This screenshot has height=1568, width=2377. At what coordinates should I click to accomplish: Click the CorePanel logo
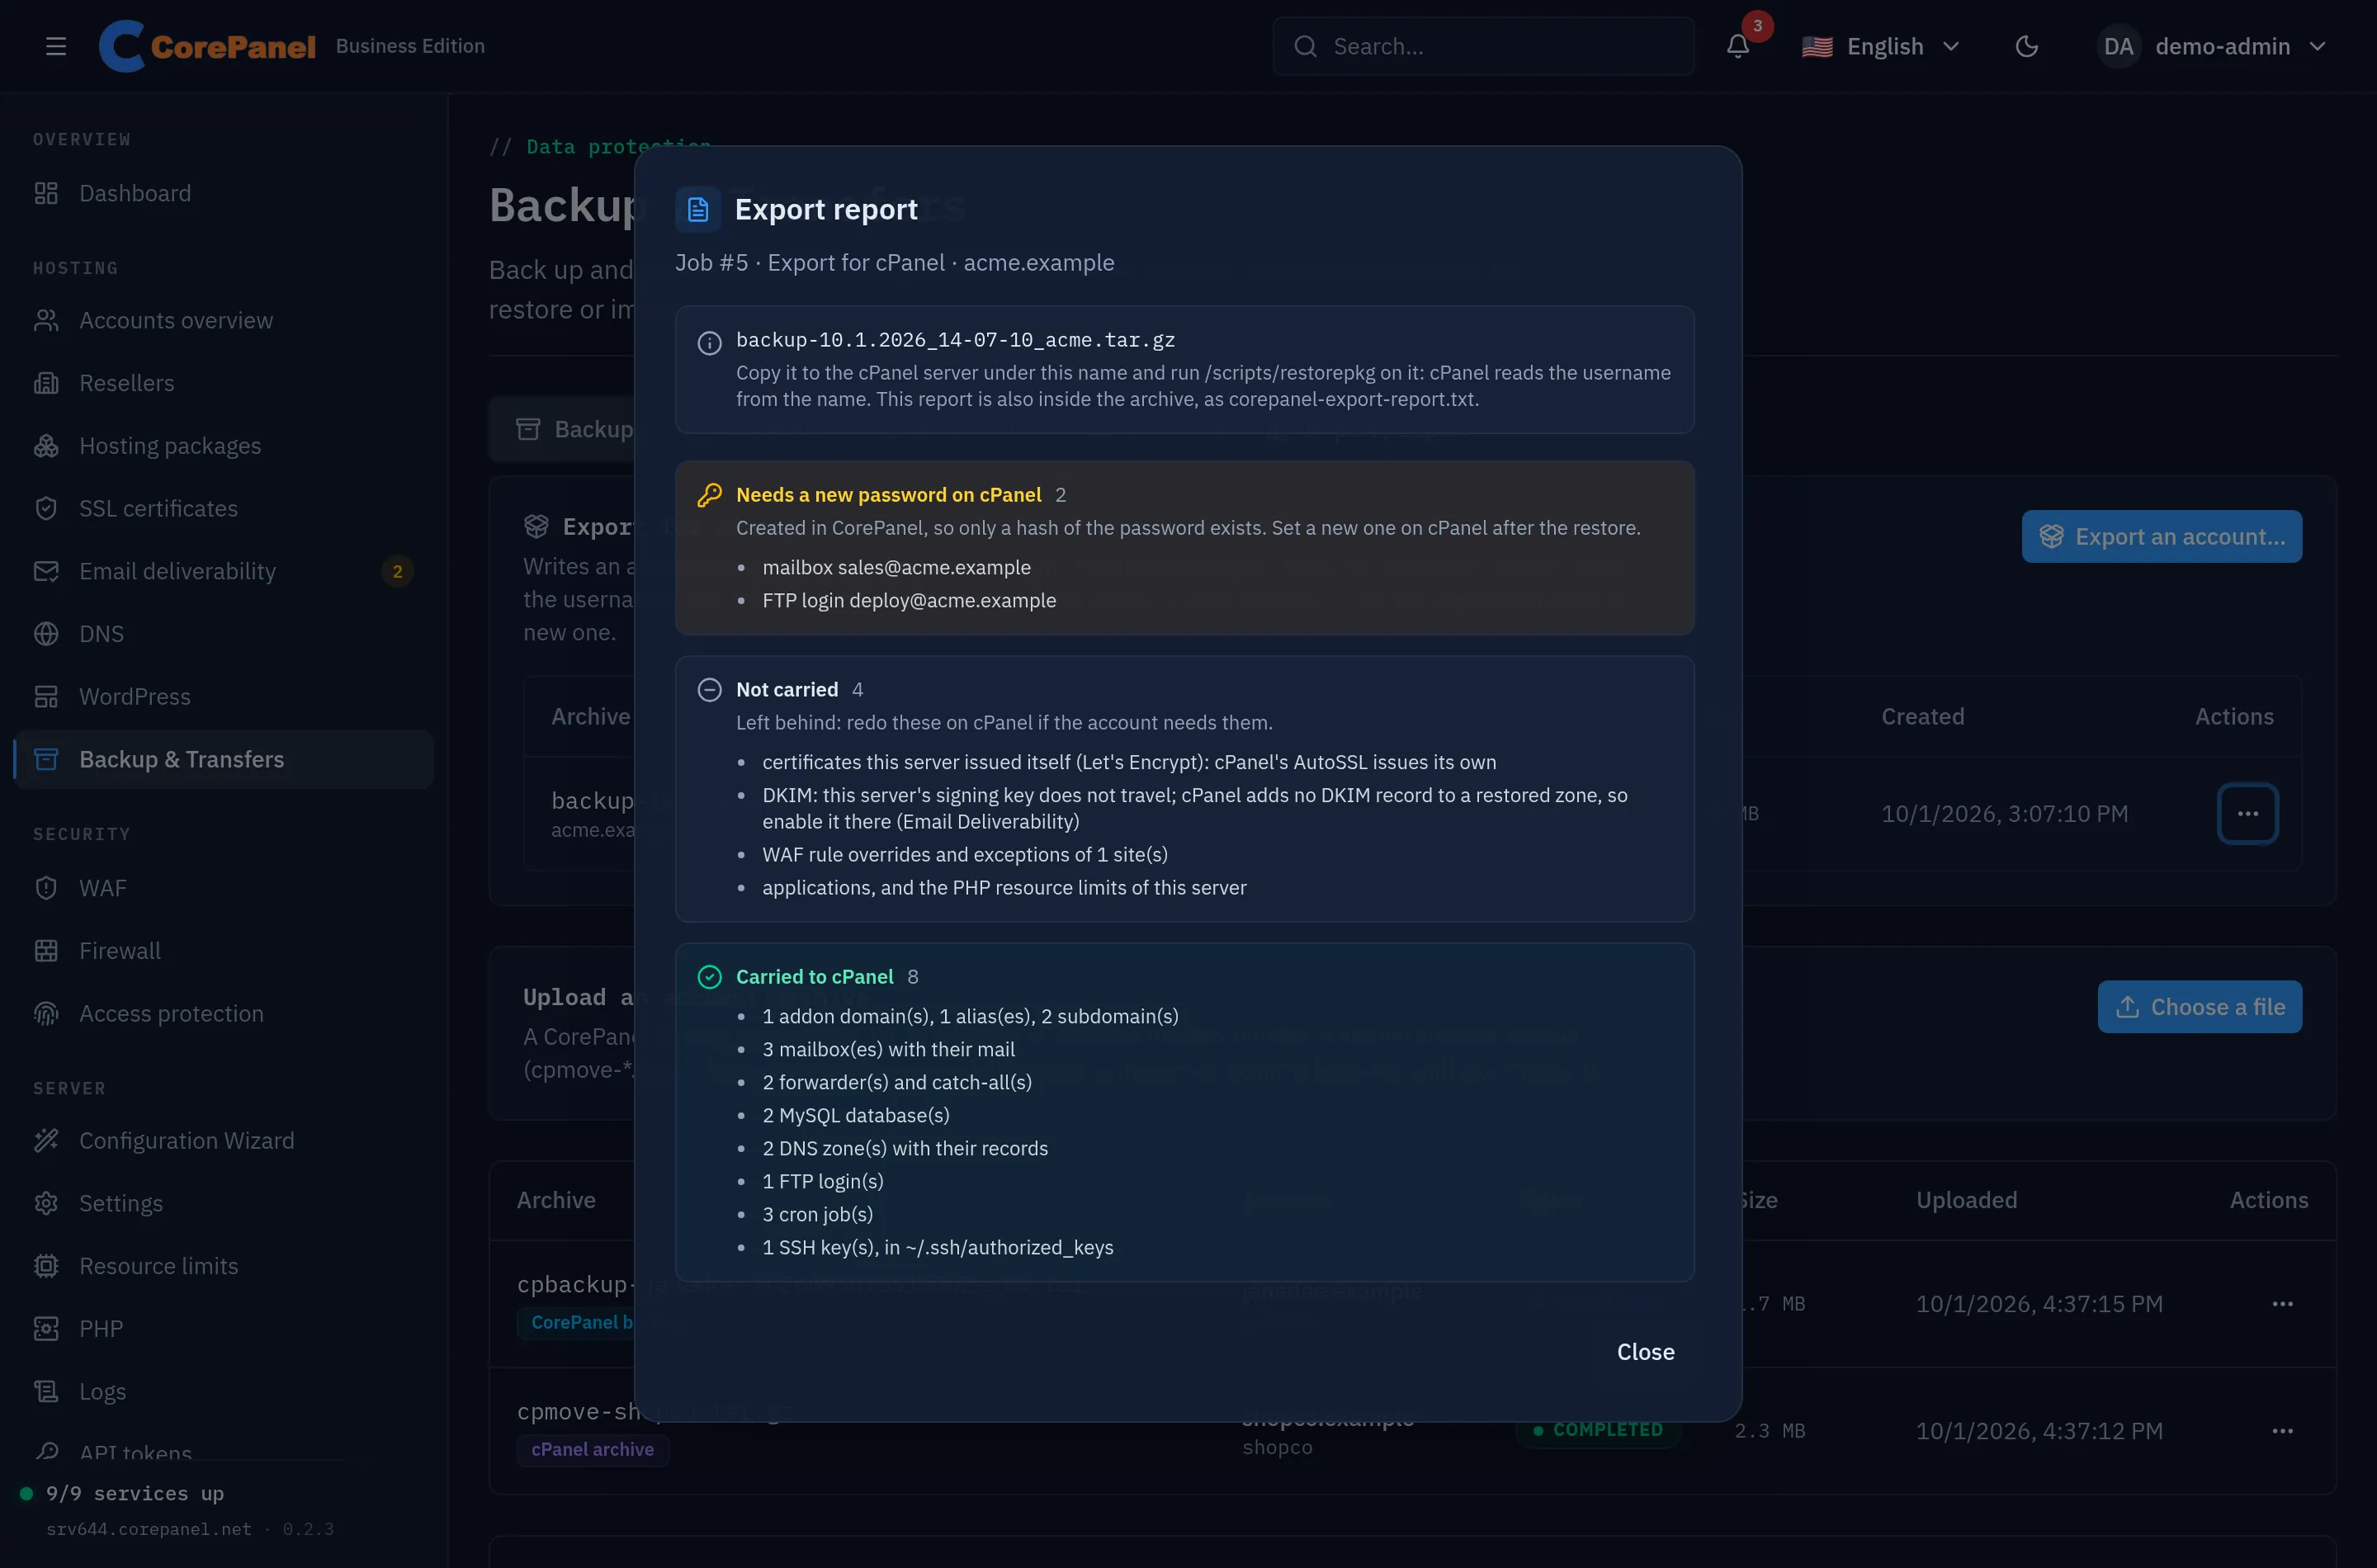[x=207, y=46]
